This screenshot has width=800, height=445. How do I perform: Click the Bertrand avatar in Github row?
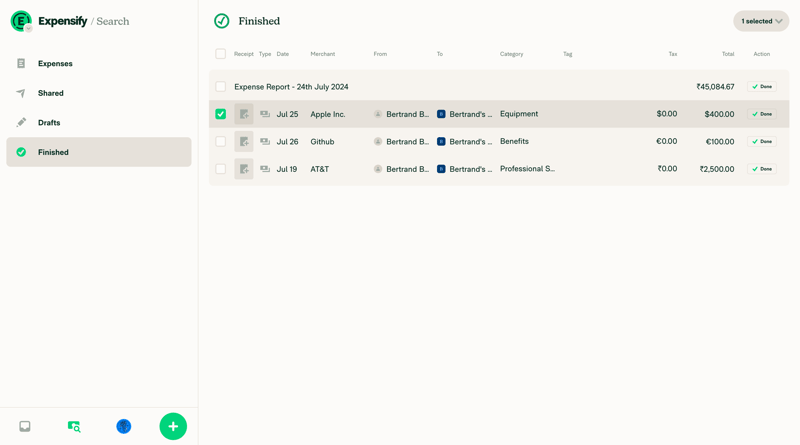pyautogui.click(x=378, y=141)
